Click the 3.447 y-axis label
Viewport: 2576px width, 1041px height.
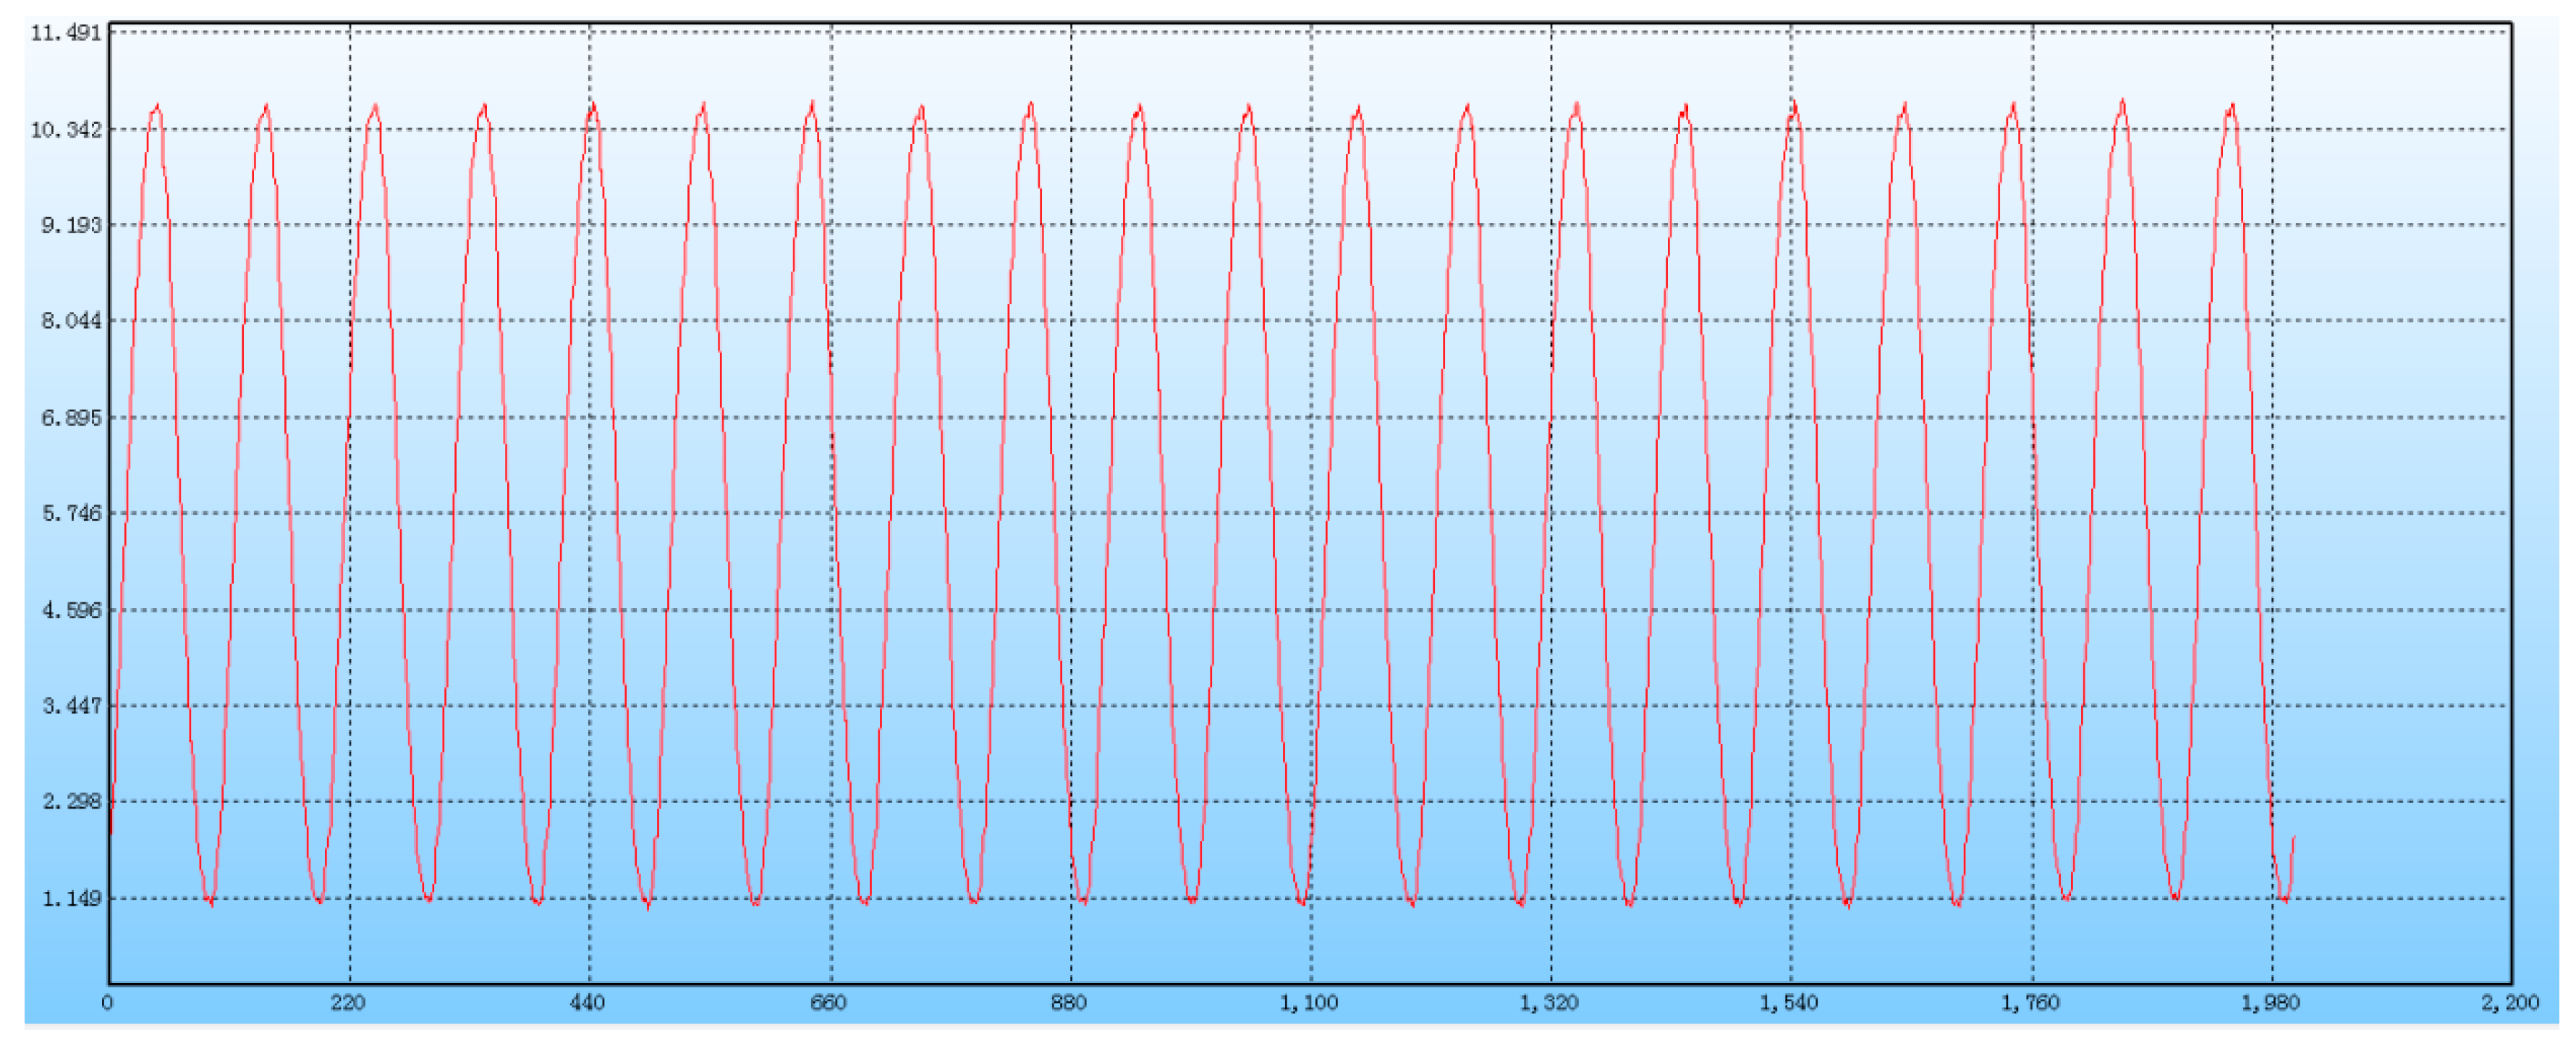click(71, 706)
